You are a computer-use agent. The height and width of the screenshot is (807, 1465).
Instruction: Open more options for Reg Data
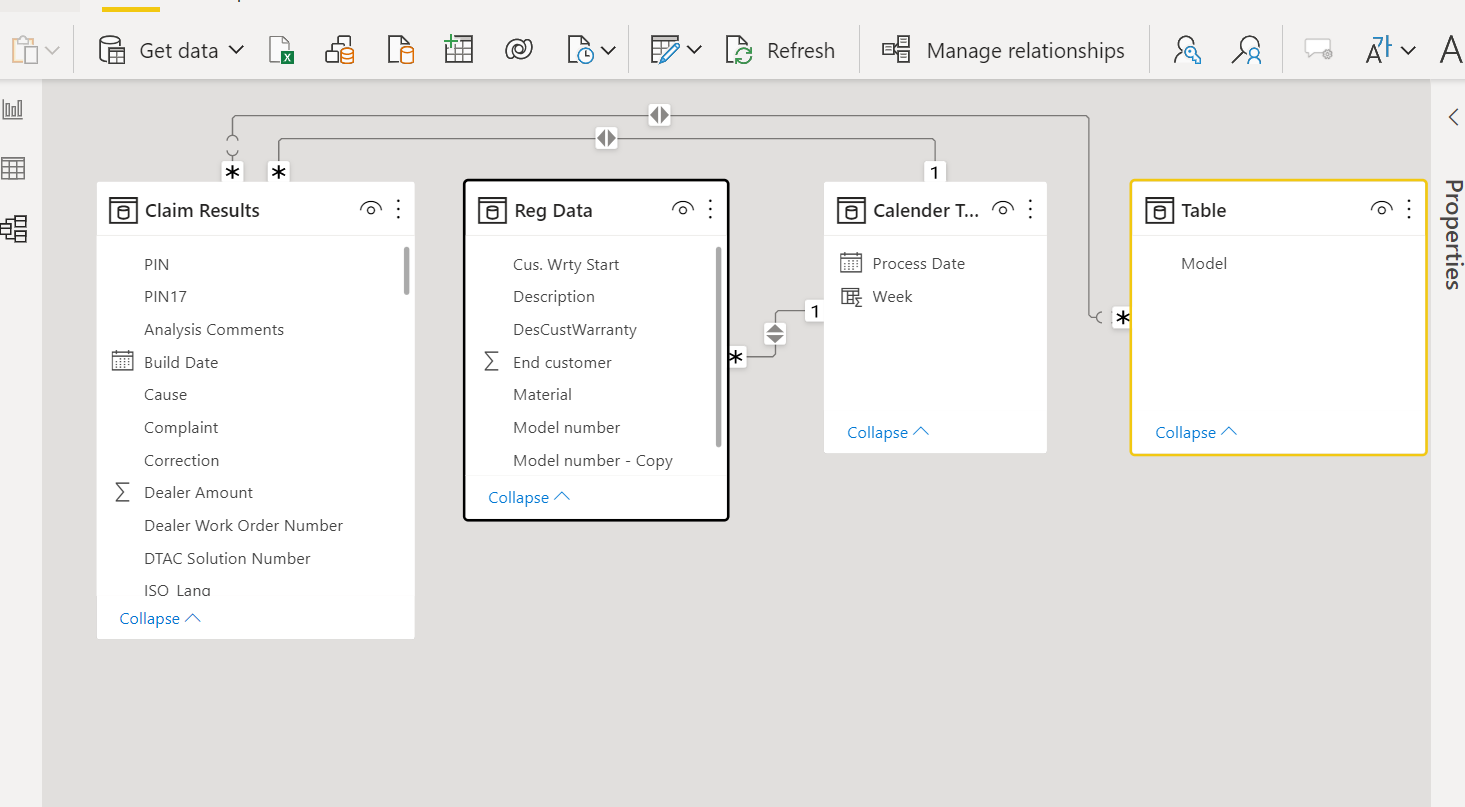[x=711, y=209]
